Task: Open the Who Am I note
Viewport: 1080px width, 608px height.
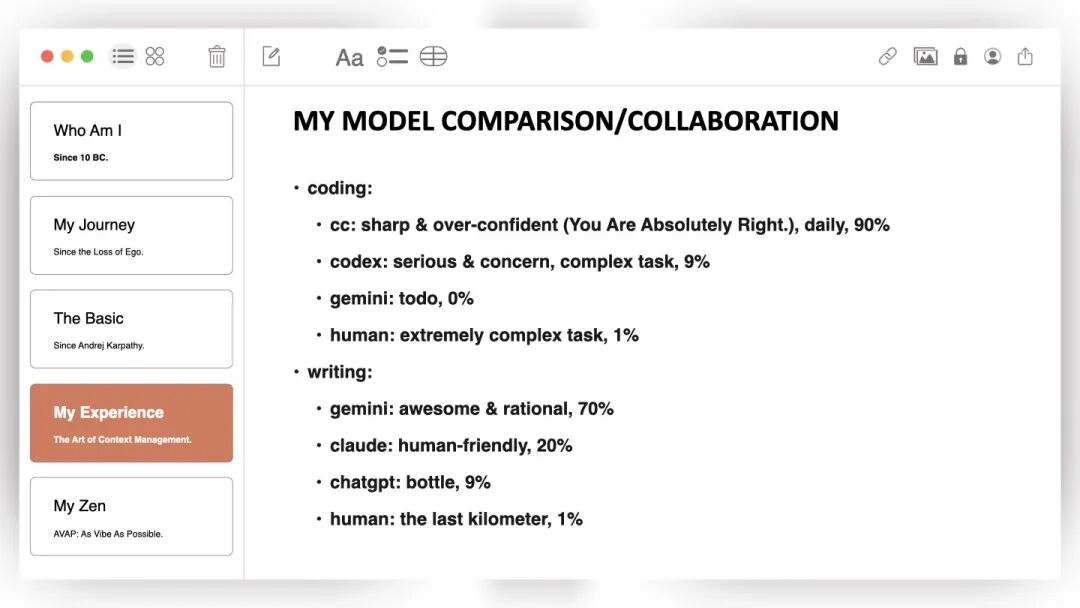Action: click(132, 141)
